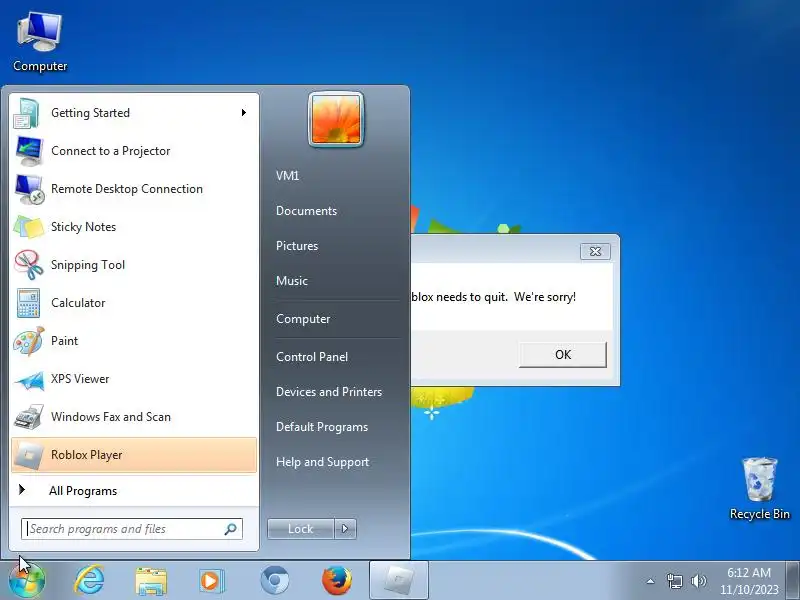Open the Getting Started icon in Start menu
Image resolution: width=800 pixels, height=600 pixels.
[28, 113]
